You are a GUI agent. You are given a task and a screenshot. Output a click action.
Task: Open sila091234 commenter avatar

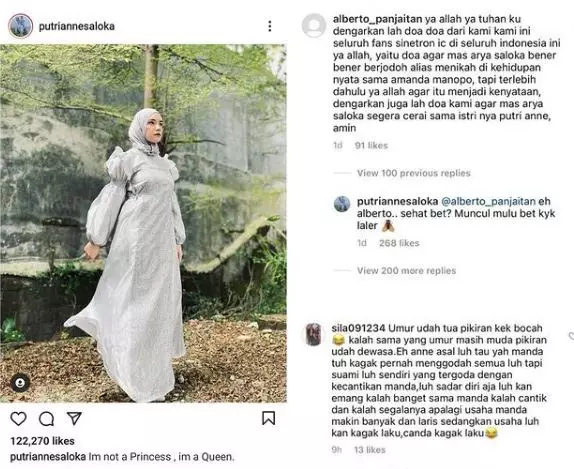(313, 334)
